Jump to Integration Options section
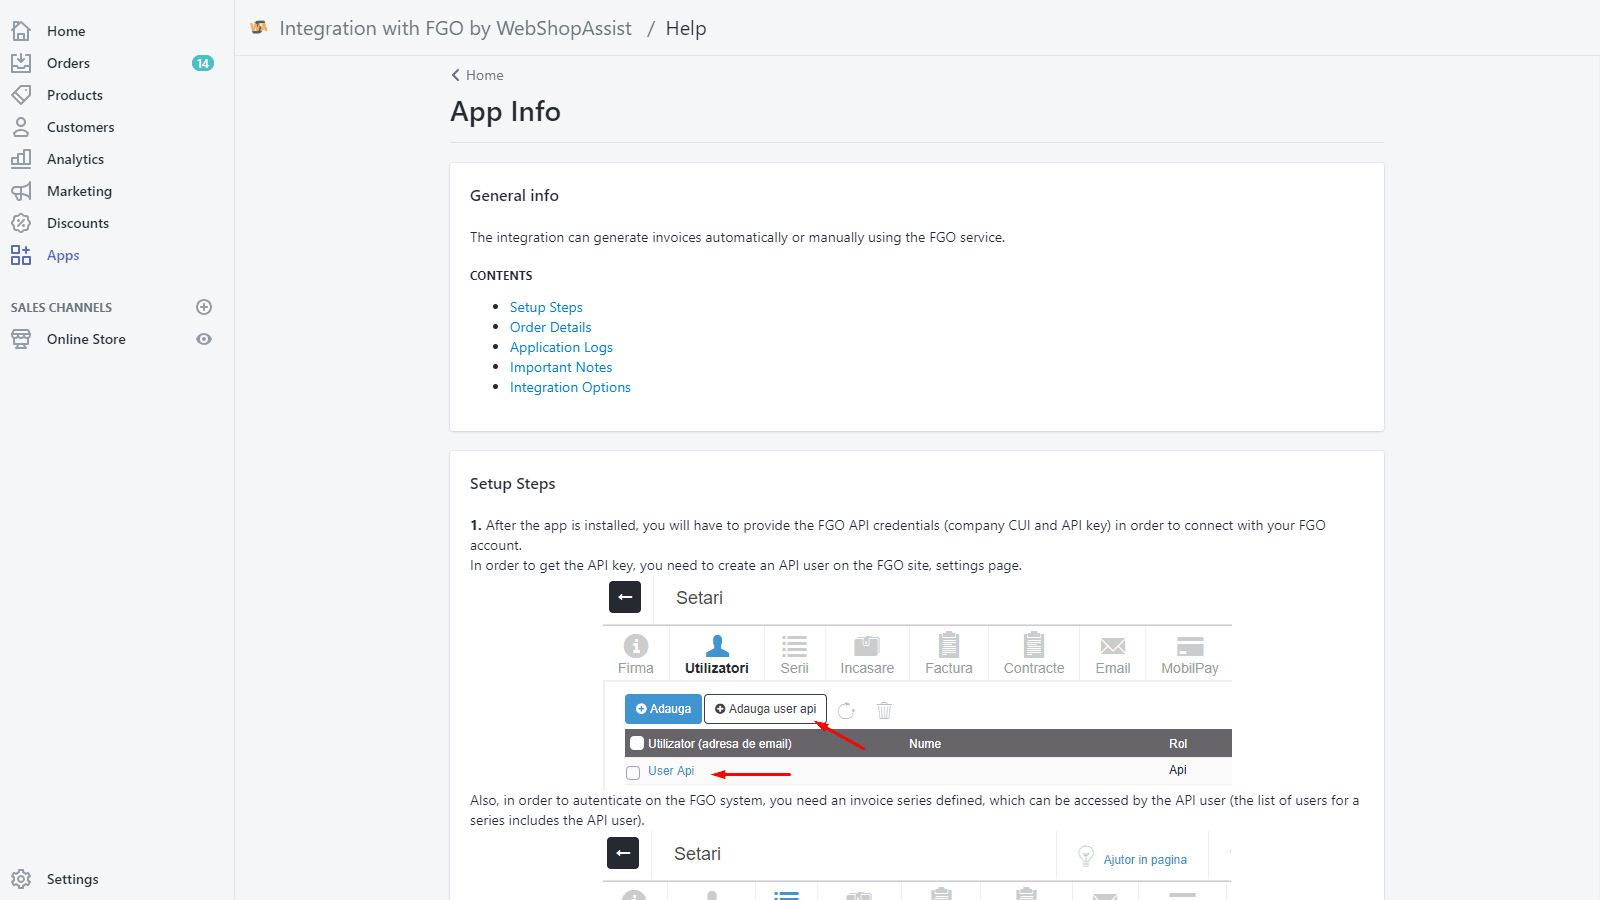The height and width of the screenshot is (900, 1600). 570,387
